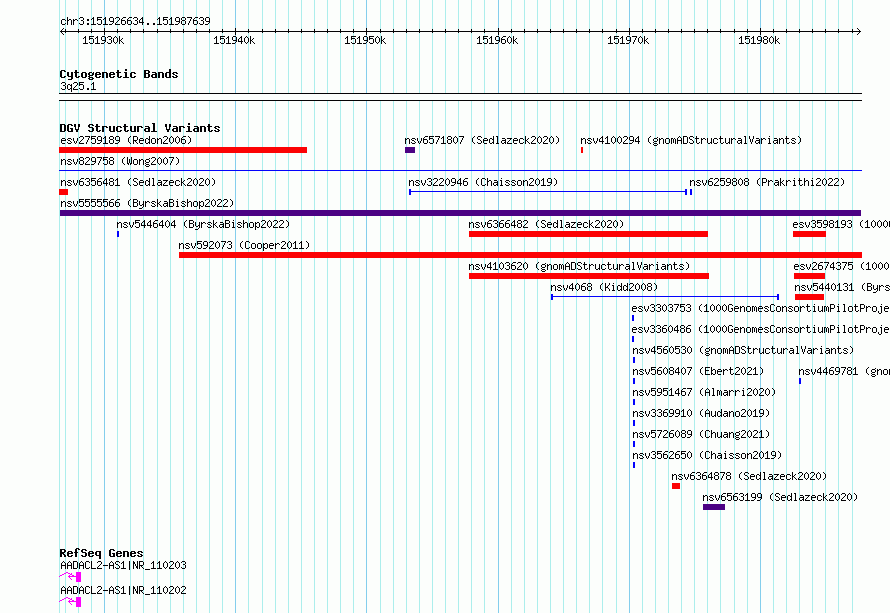The width and height of the screenshot is (890, 613).
Task: Select the 3q25.1 cytogenetic band
Action: [x=460, y=97]
